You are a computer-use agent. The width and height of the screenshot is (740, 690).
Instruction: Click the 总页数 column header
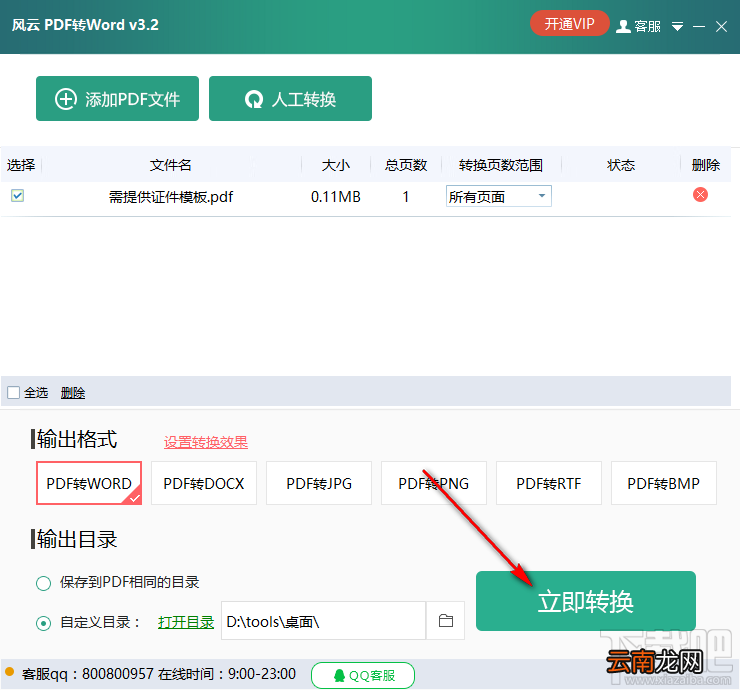[x=406, y=165]
